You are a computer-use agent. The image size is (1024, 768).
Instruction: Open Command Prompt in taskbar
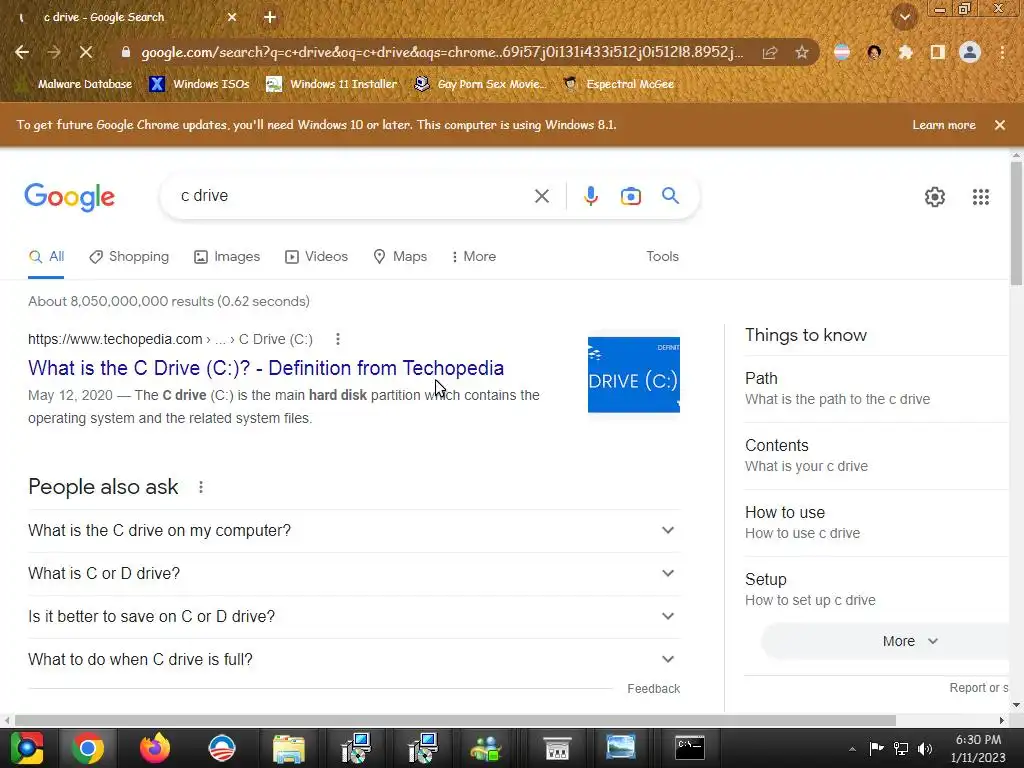690,748
